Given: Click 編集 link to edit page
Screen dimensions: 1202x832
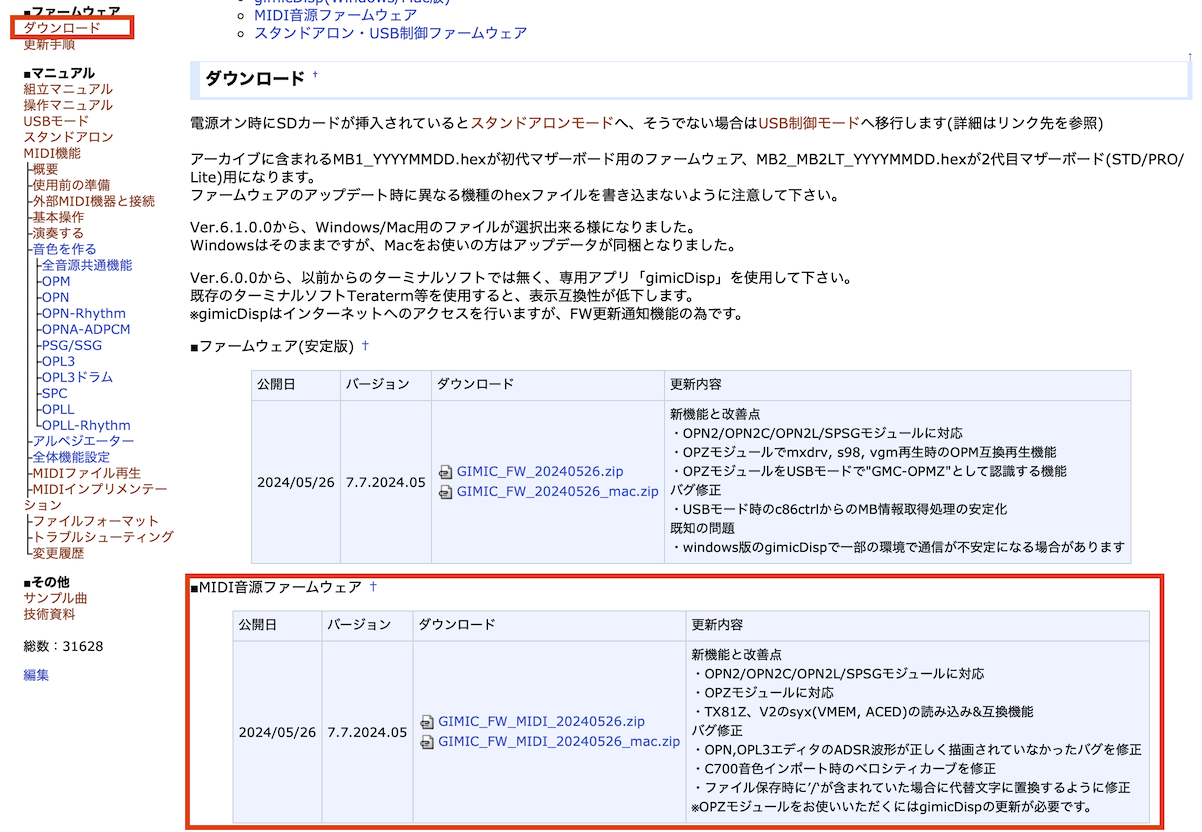Looking at the screenshot, I should pyautogui.click(x=36, y=675).
